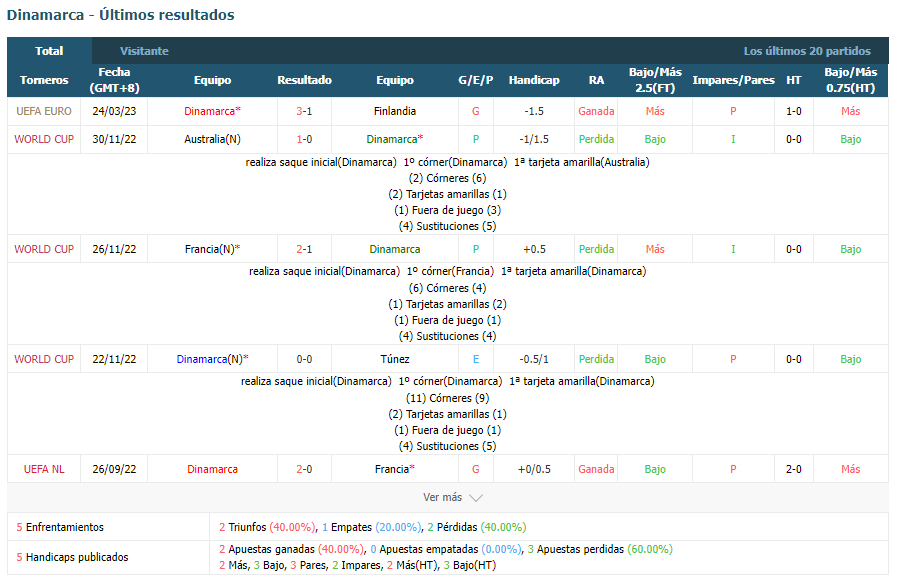Click the '2 Triunfos (40.00%)' summary text
The image size is (901, 583).
(x=267, y=527)
